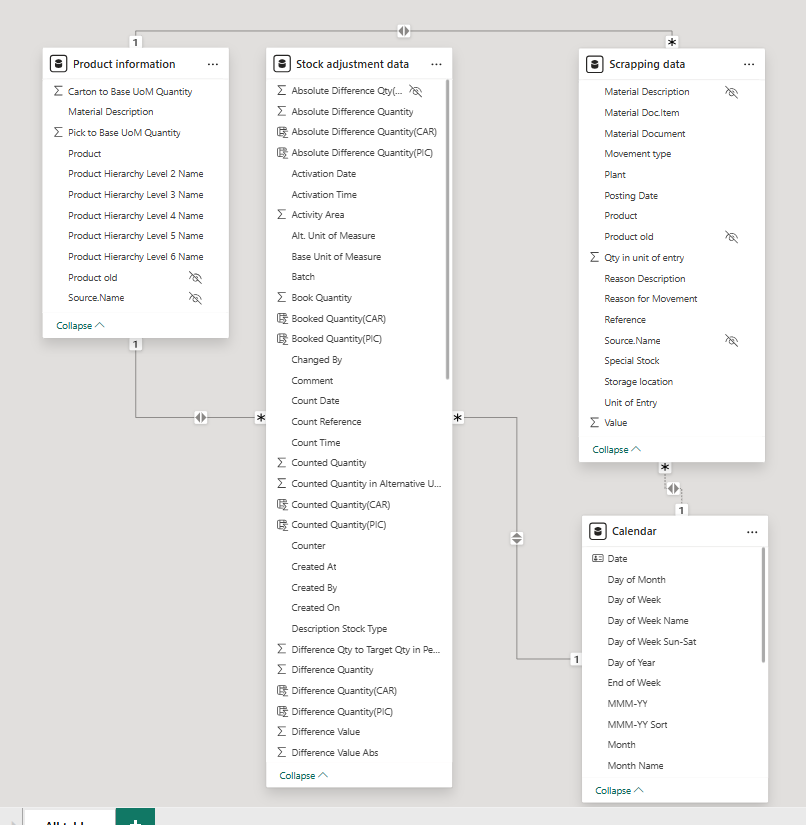Select the Reason for Movement field

click(x=651, y=298)
